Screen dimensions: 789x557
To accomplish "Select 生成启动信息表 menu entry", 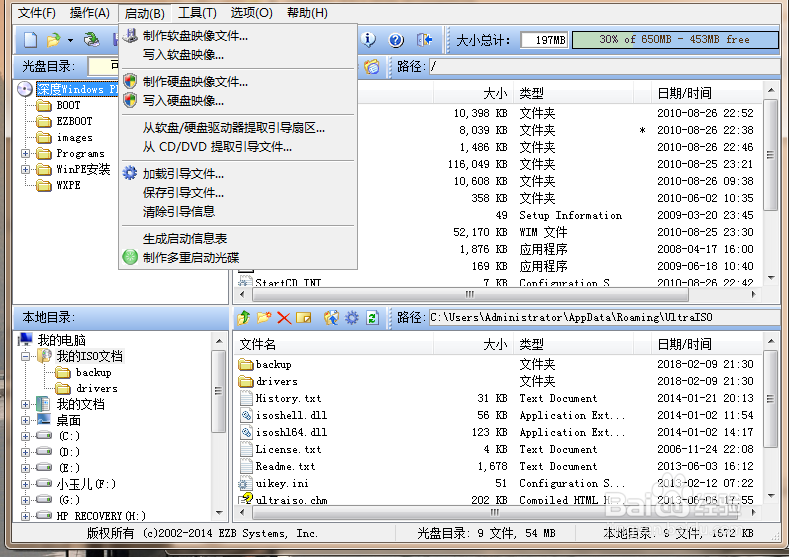I will tap(185, 238).
